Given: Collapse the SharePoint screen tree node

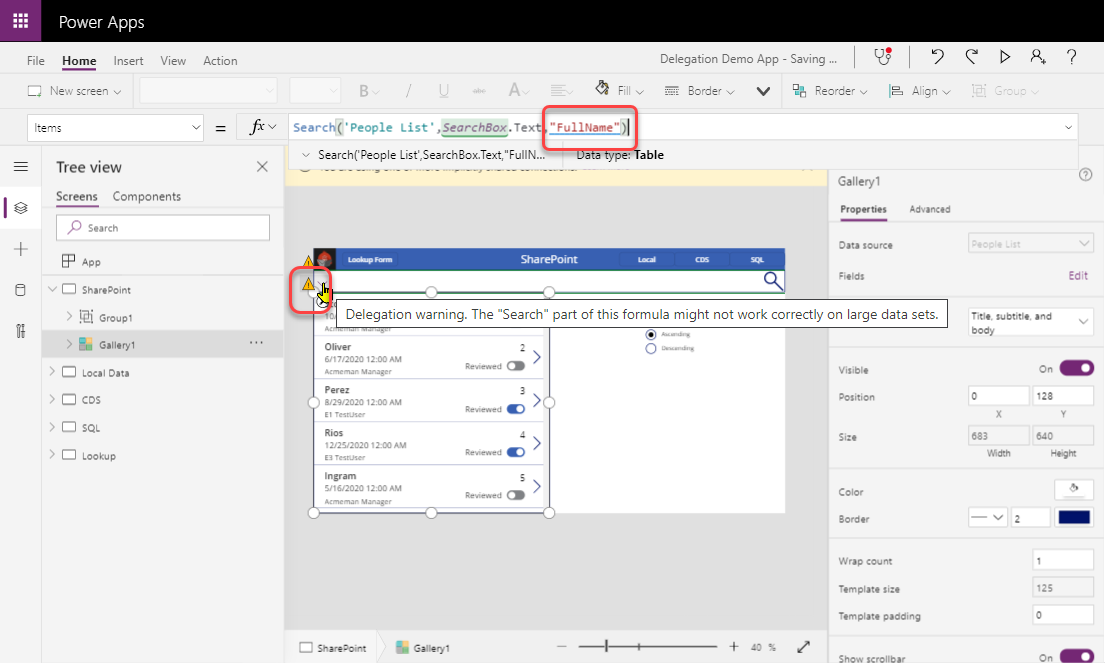Looking at the screenshot, I should pos(52,289).
